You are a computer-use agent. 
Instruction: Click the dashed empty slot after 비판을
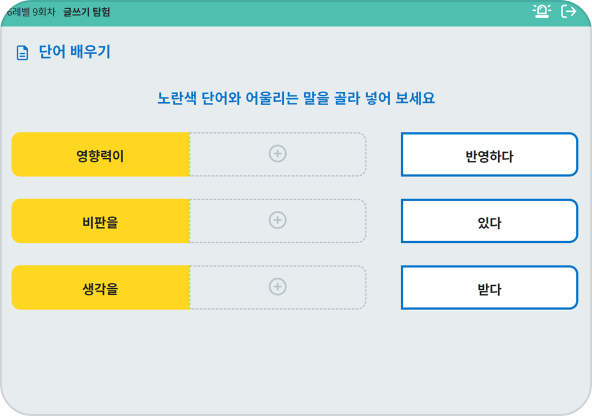tap(278, 221)
